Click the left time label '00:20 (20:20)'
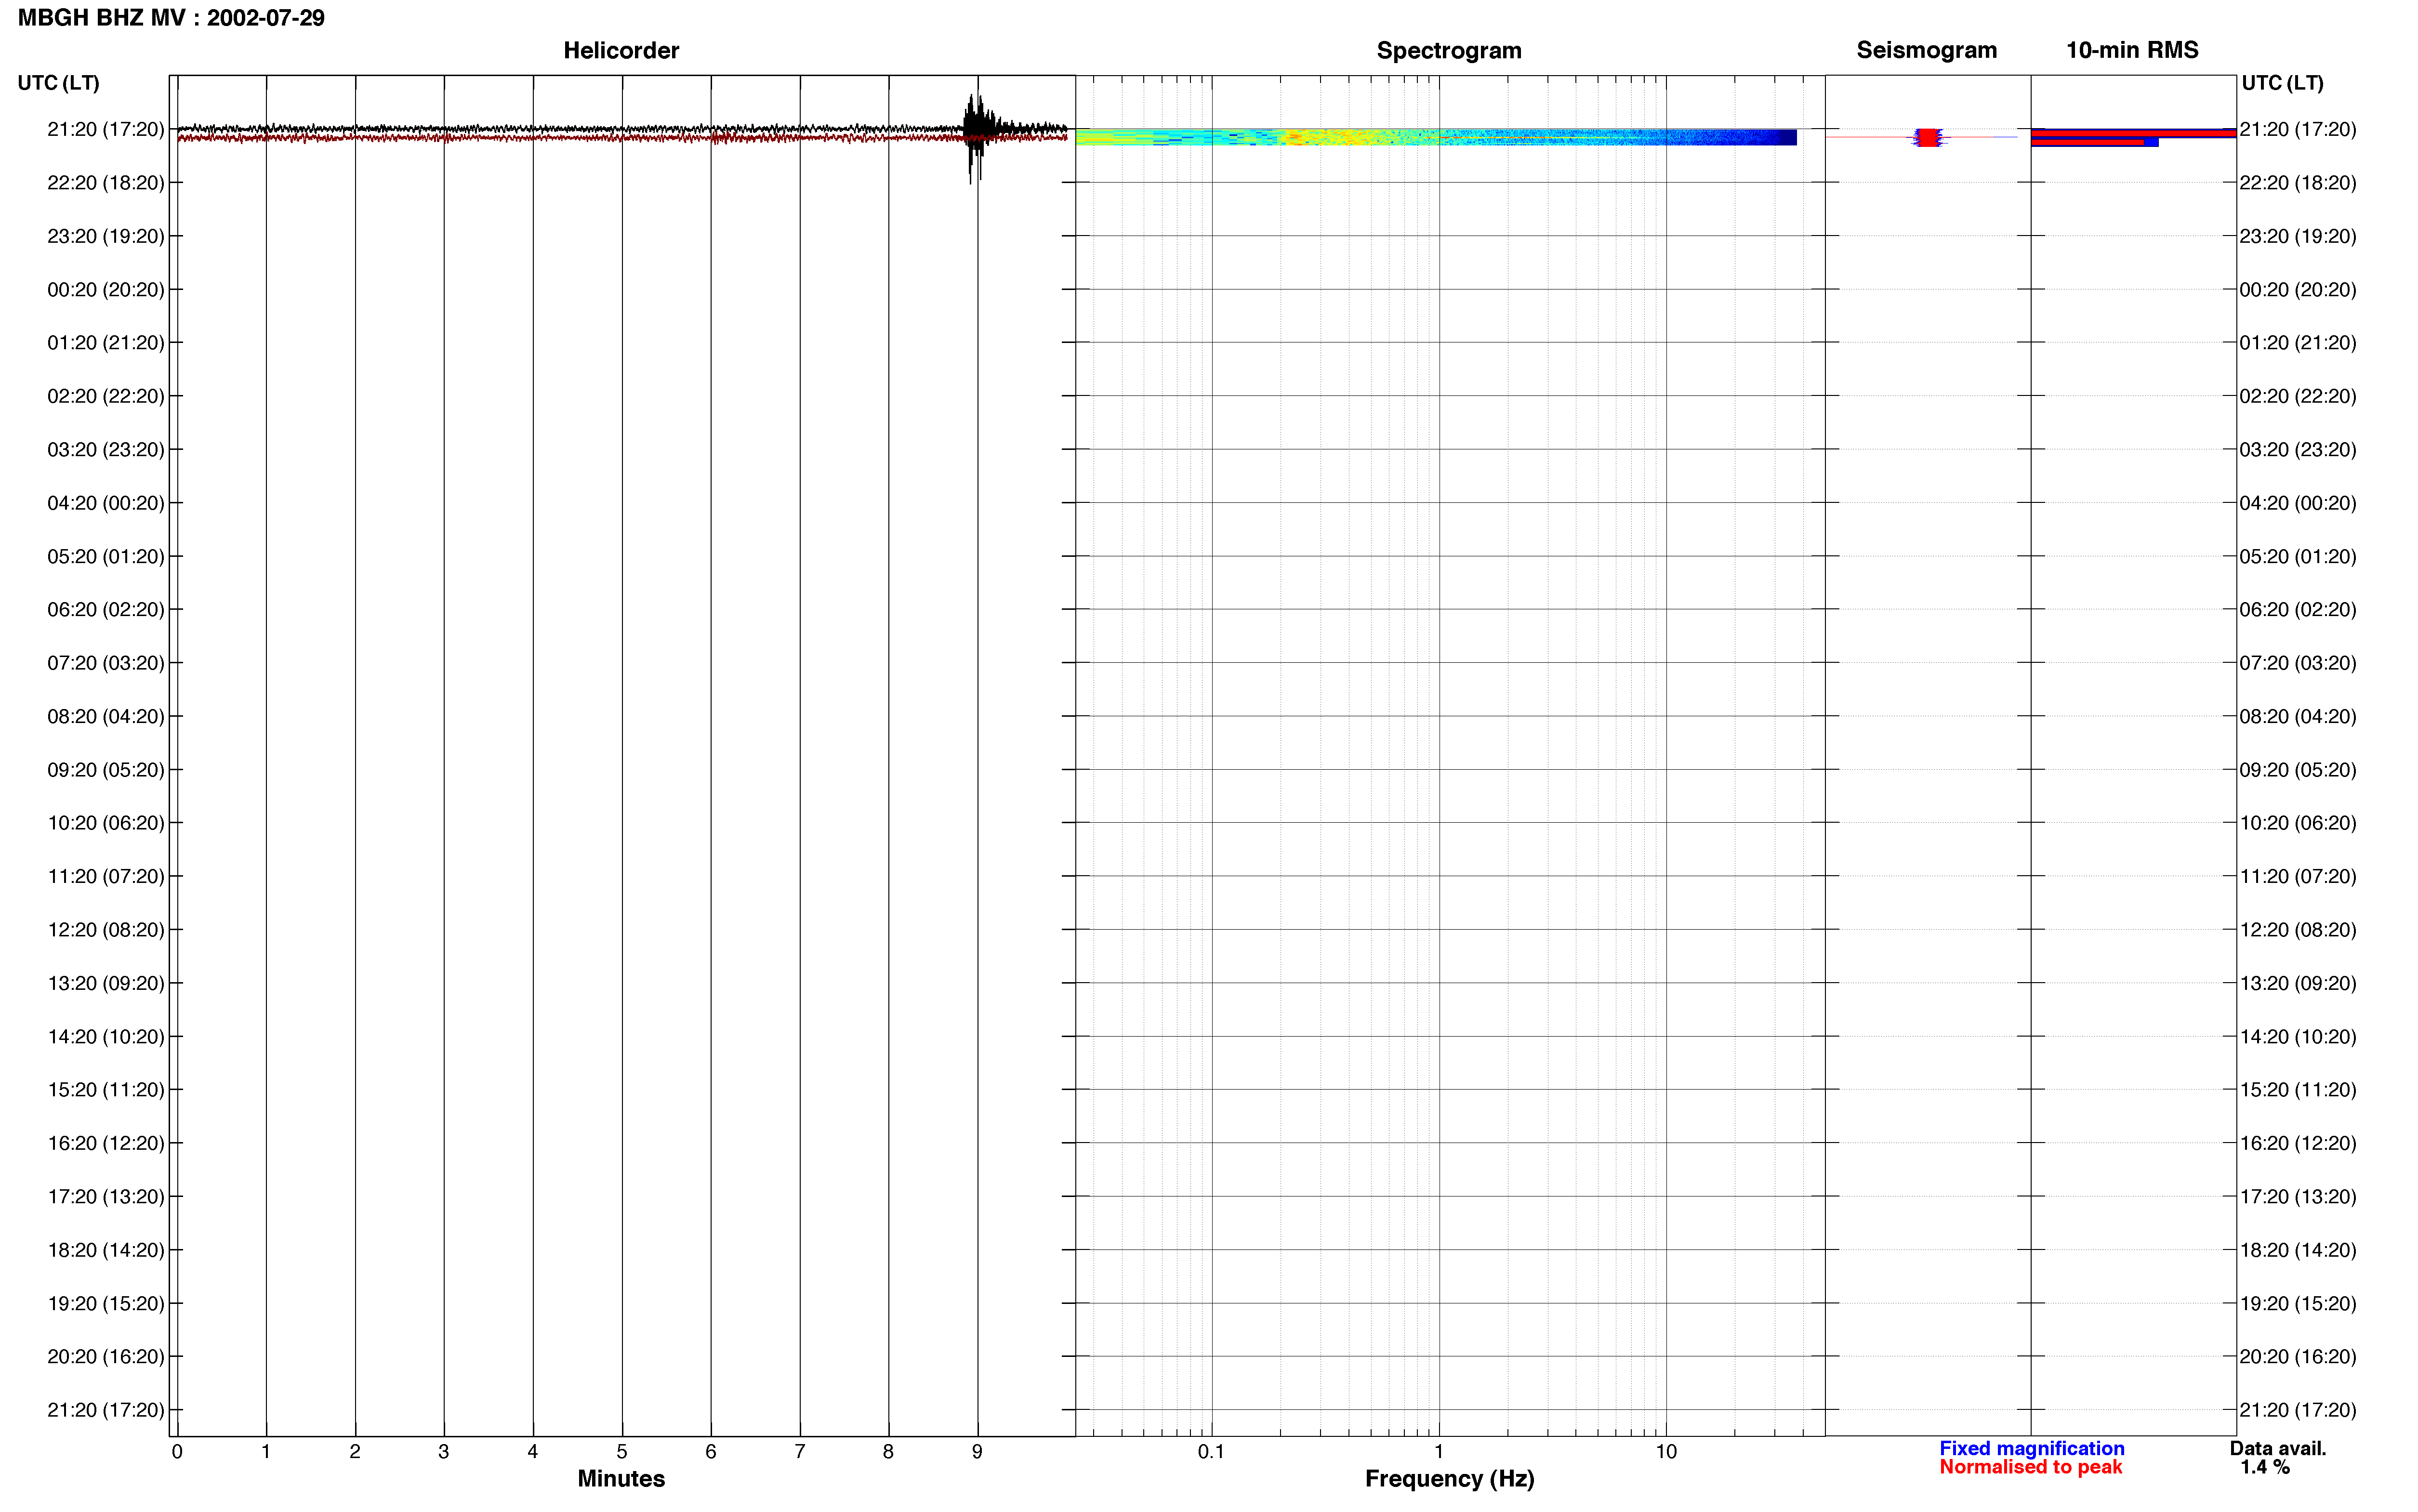 click(106, 290)
